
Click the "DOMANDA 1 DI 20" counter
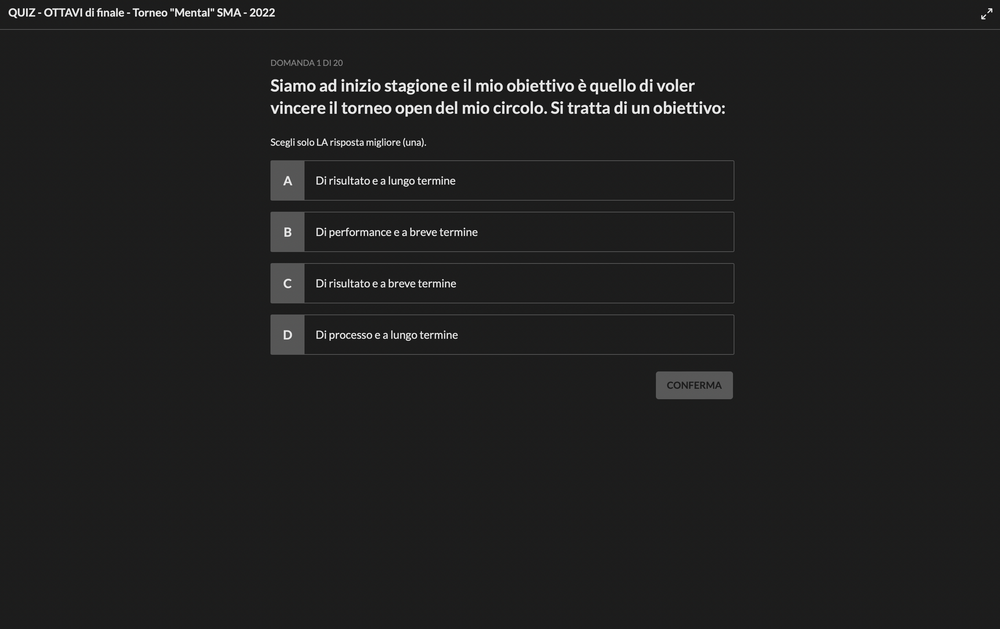tap(307, 63)
